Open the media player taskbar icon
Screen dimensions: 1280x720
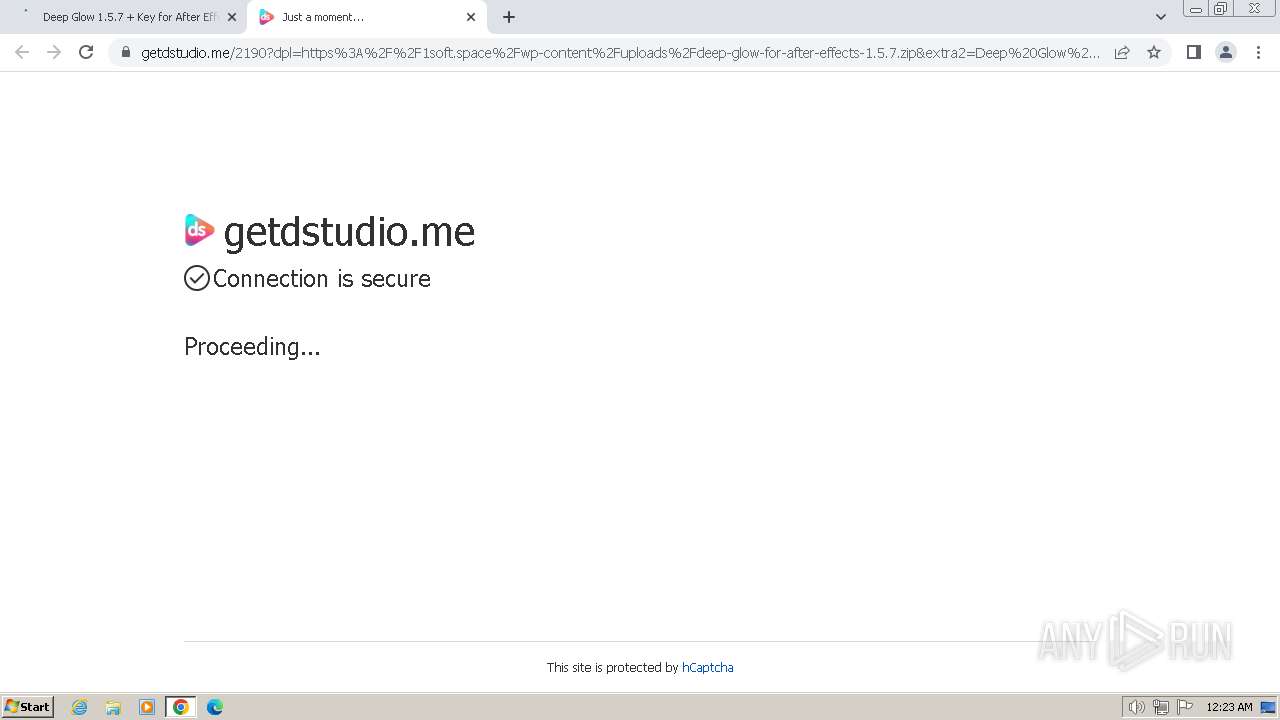pos(147,707)
